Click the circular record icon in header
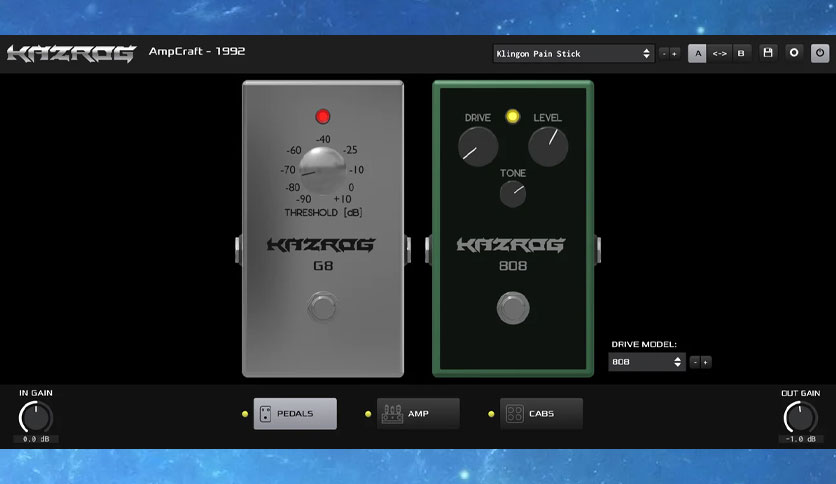The height and width of the screenshot is (484, 836). tap(794, 53)
